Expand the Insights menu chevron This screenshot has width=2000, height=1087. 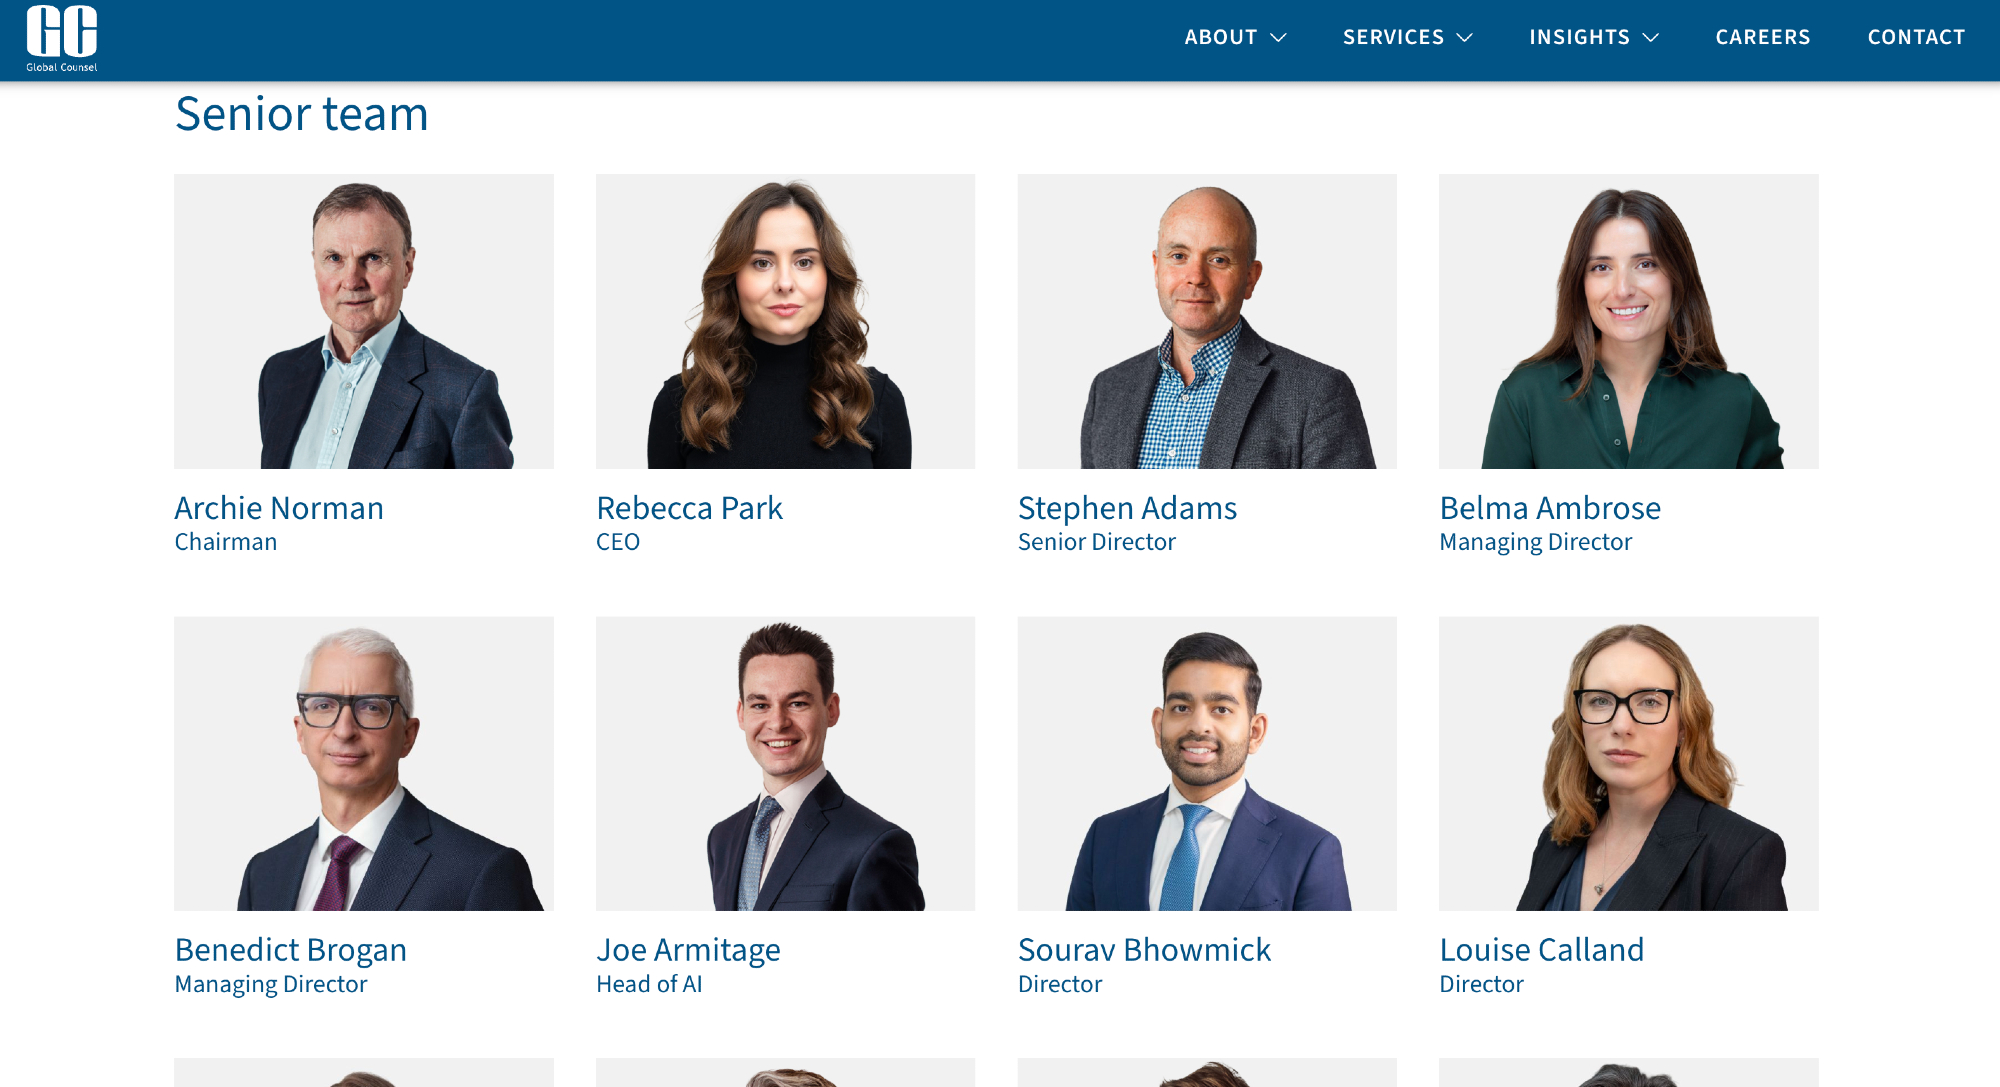click(1650, 38)
